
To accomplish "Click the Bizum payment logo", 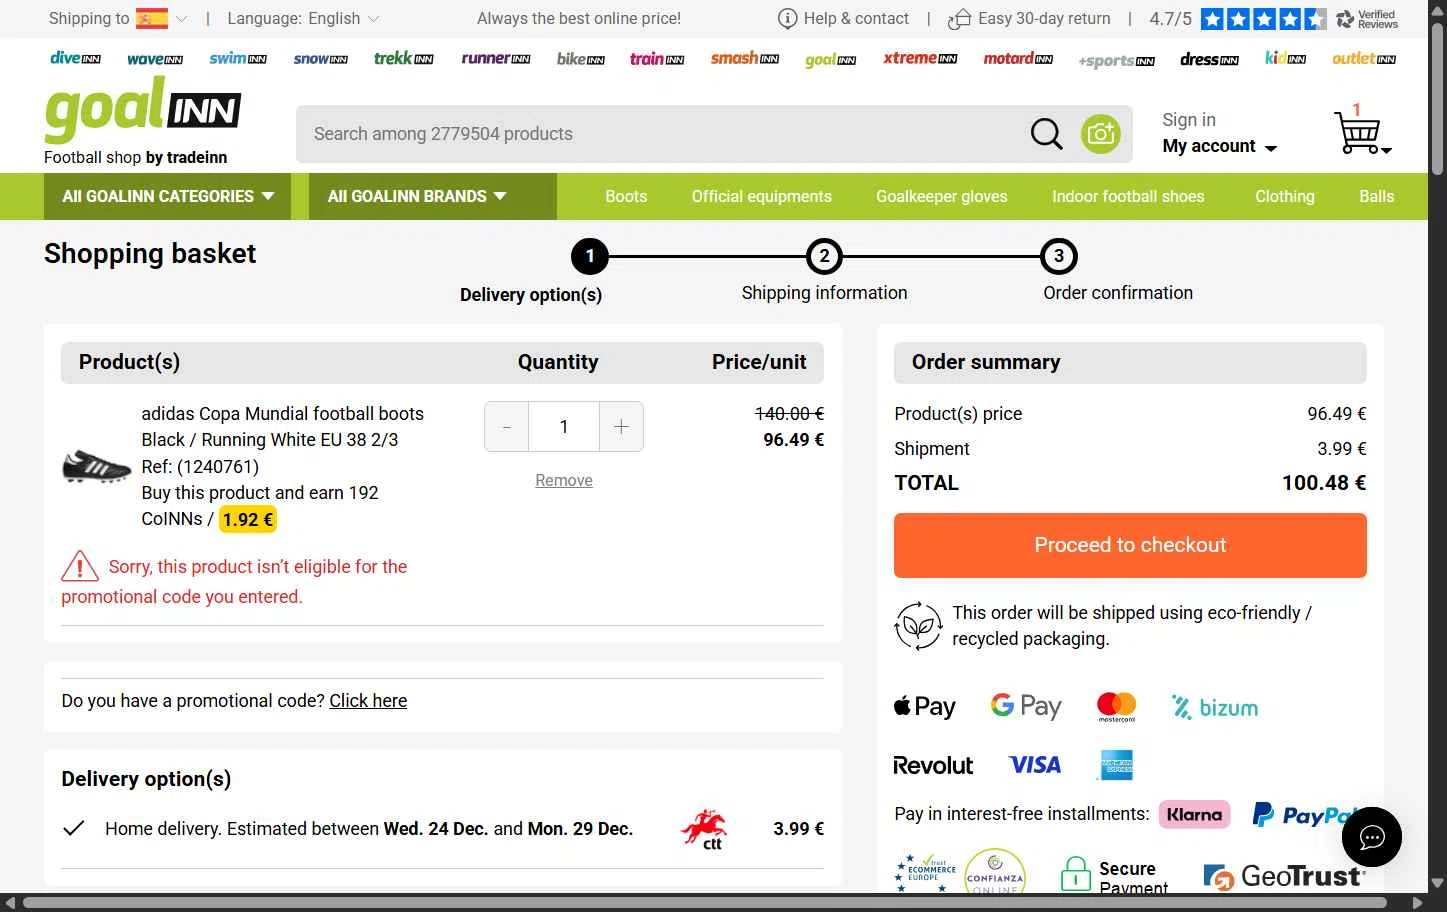I will coord(1215,707).
